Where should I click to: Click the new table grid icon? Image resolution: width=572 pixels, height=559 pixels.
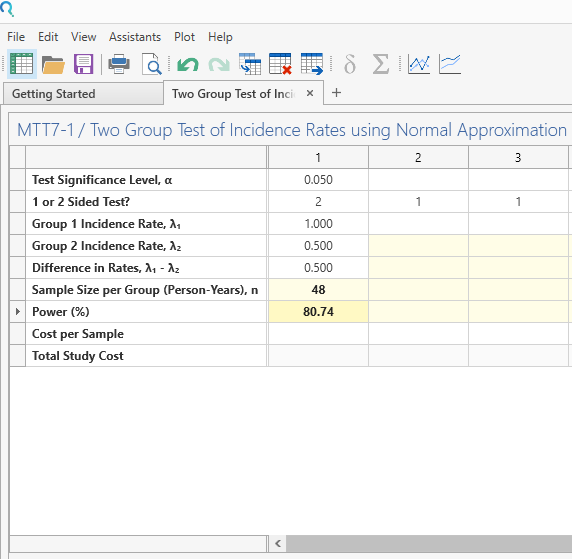click(22, 64)
